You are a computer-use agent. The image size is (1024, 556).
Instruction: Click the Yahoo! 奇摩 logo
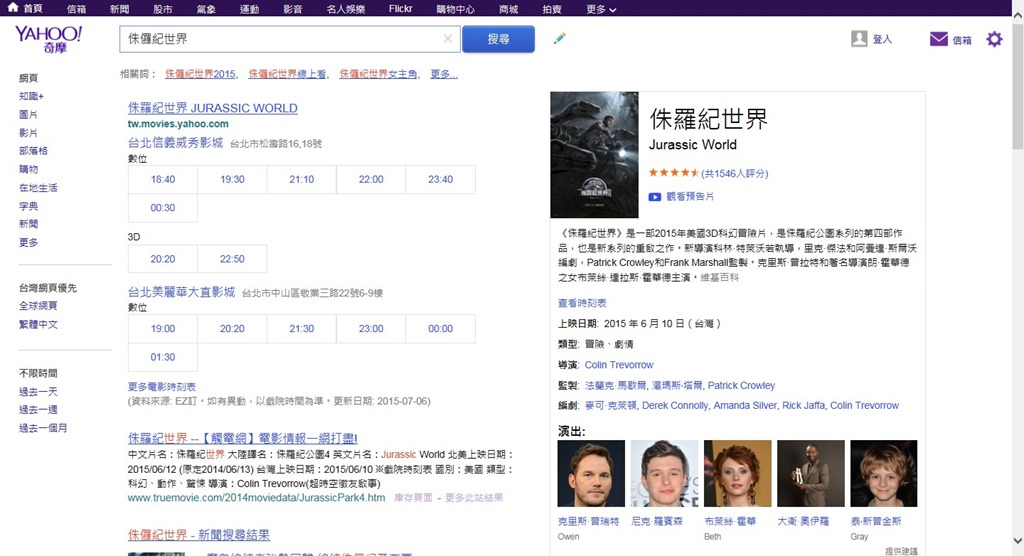click(x=48, y=40)
